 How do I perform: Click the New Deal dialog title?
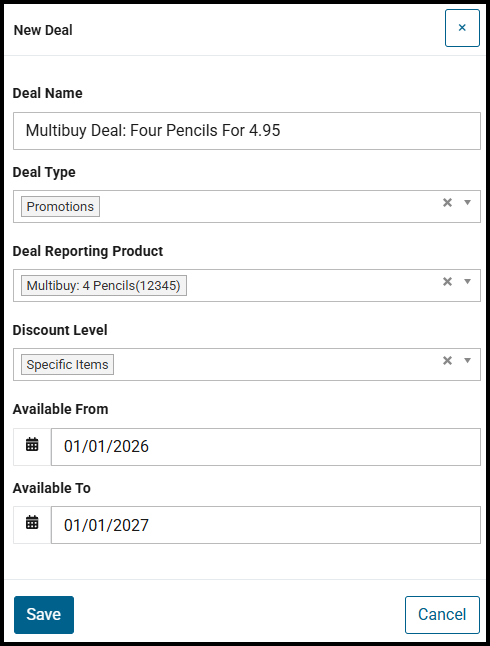tap(43, 30)
